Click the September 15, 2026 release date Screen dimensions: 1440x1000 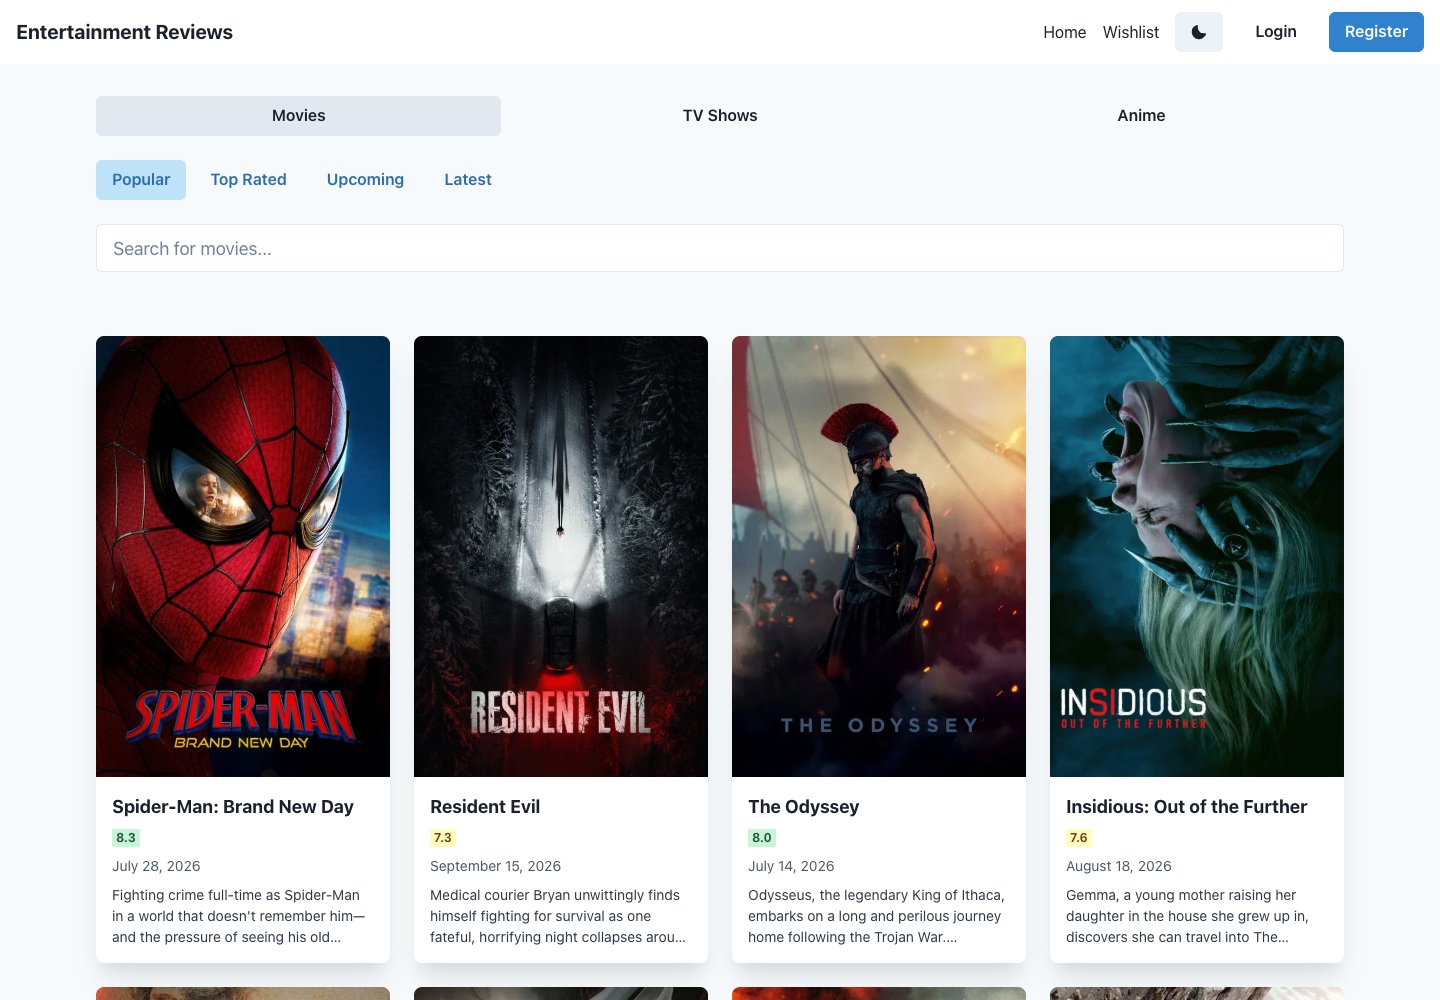496,866
